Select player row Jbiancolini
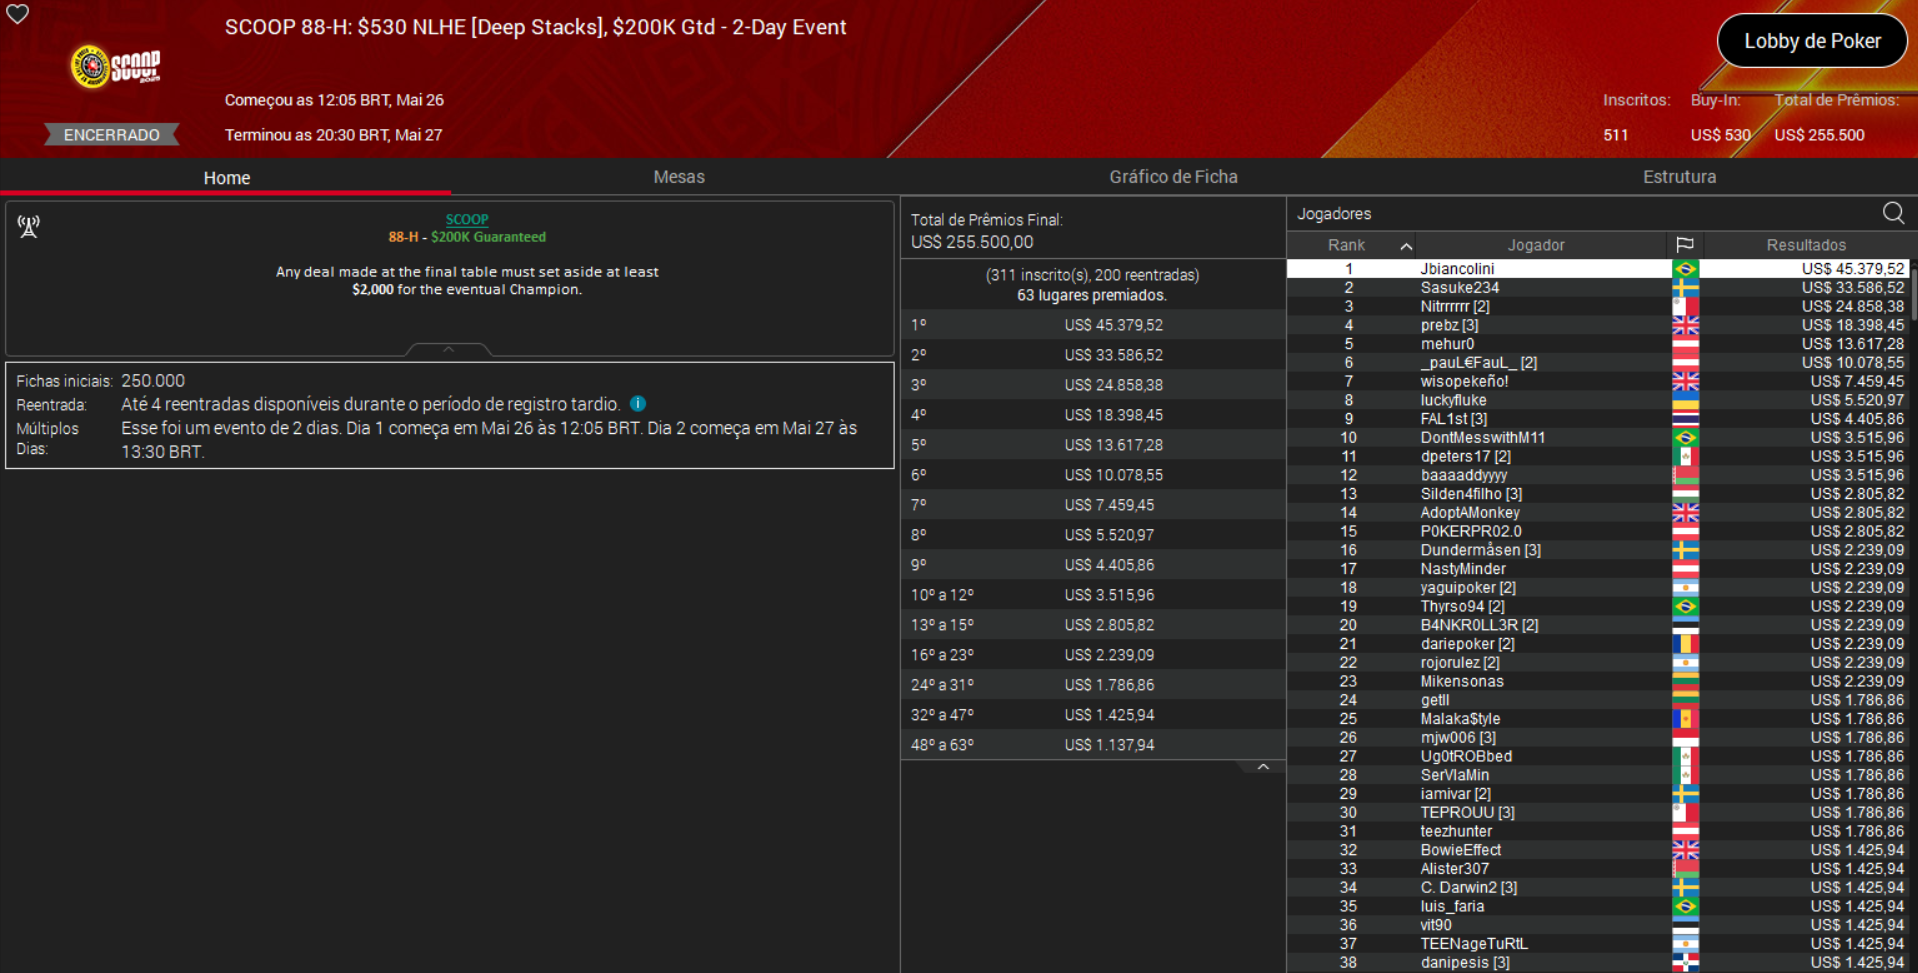The image size is (1918, 973). pos(1597,269)
